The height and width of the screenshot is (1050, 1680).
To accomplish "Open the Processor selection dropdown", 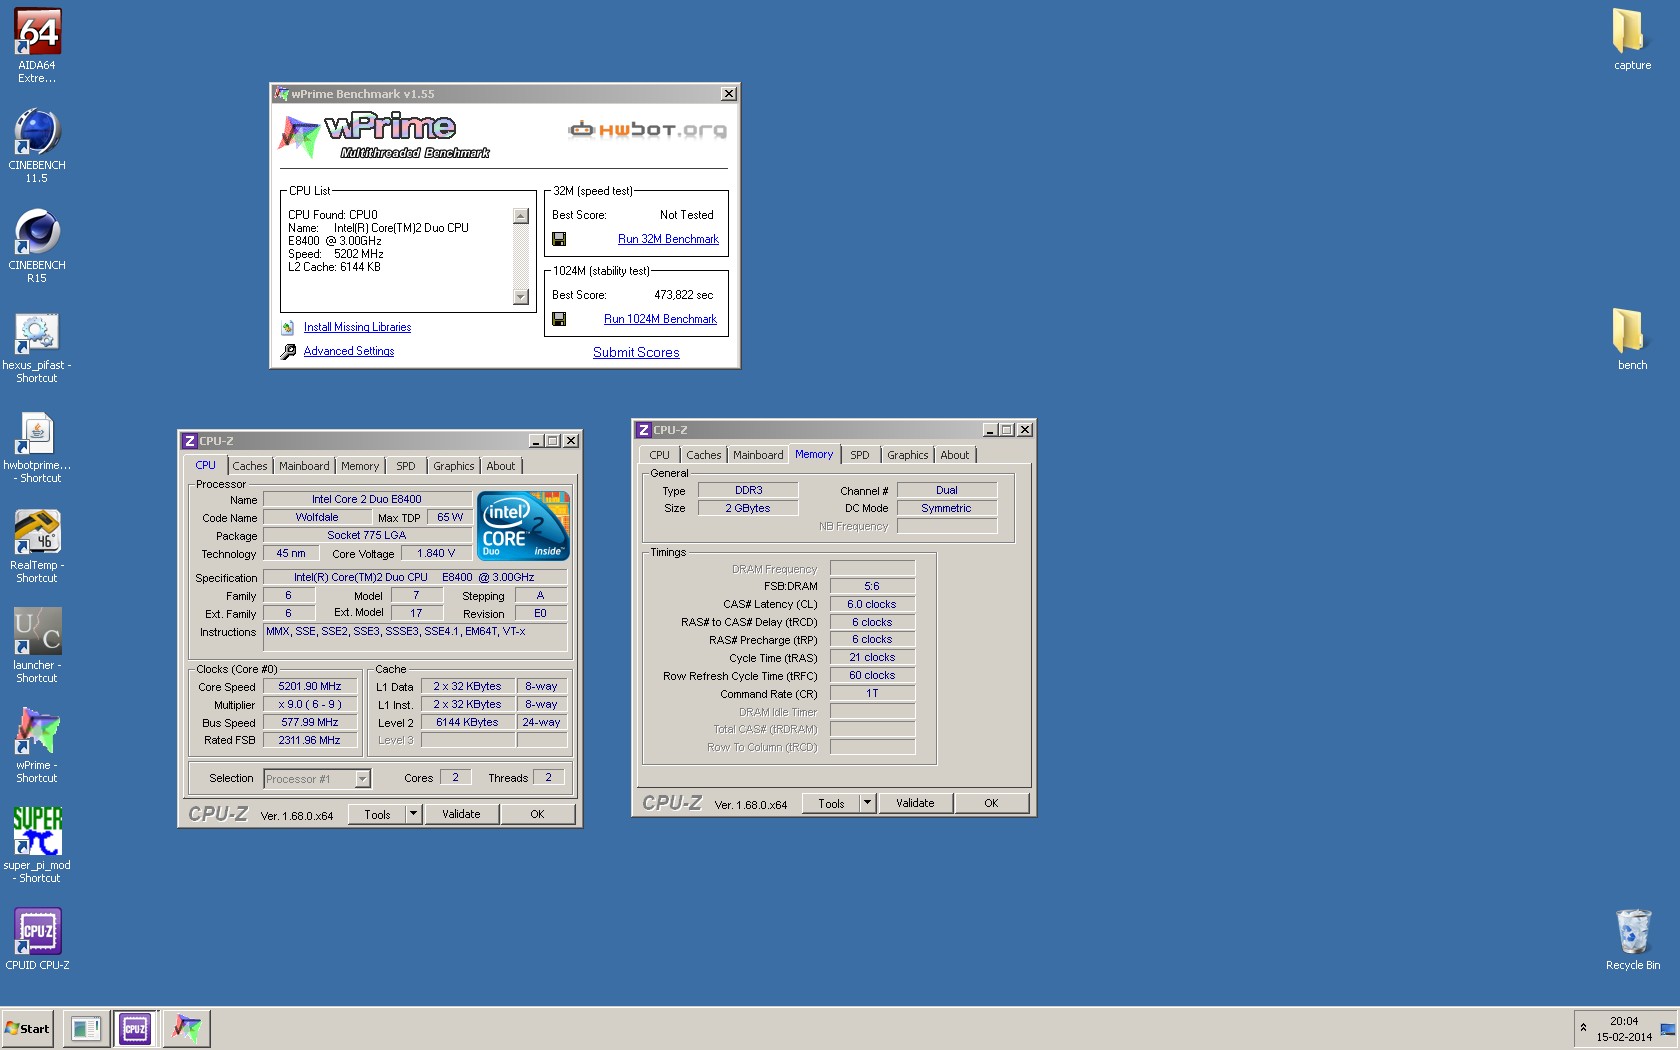I will click(x=363, y=779).
